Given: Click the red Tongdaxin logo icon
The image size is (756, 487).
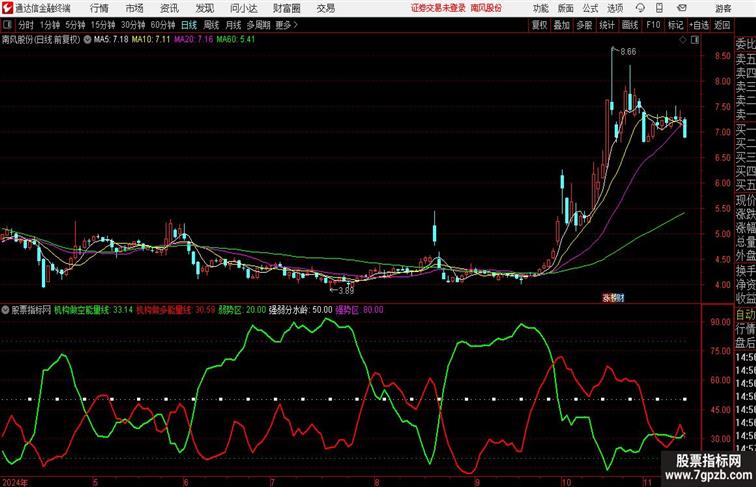Looking at the screenshot, I should (7, 8).
